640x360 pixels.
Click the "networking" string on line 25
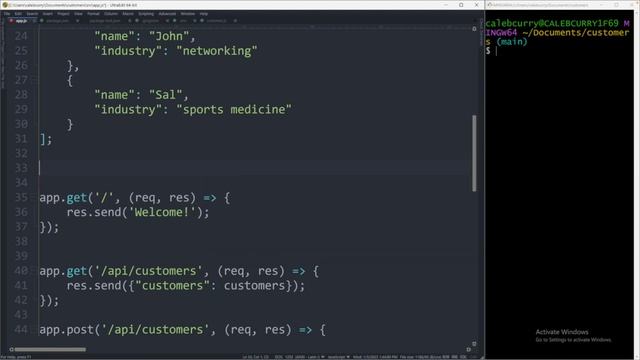tap(217, 51)
